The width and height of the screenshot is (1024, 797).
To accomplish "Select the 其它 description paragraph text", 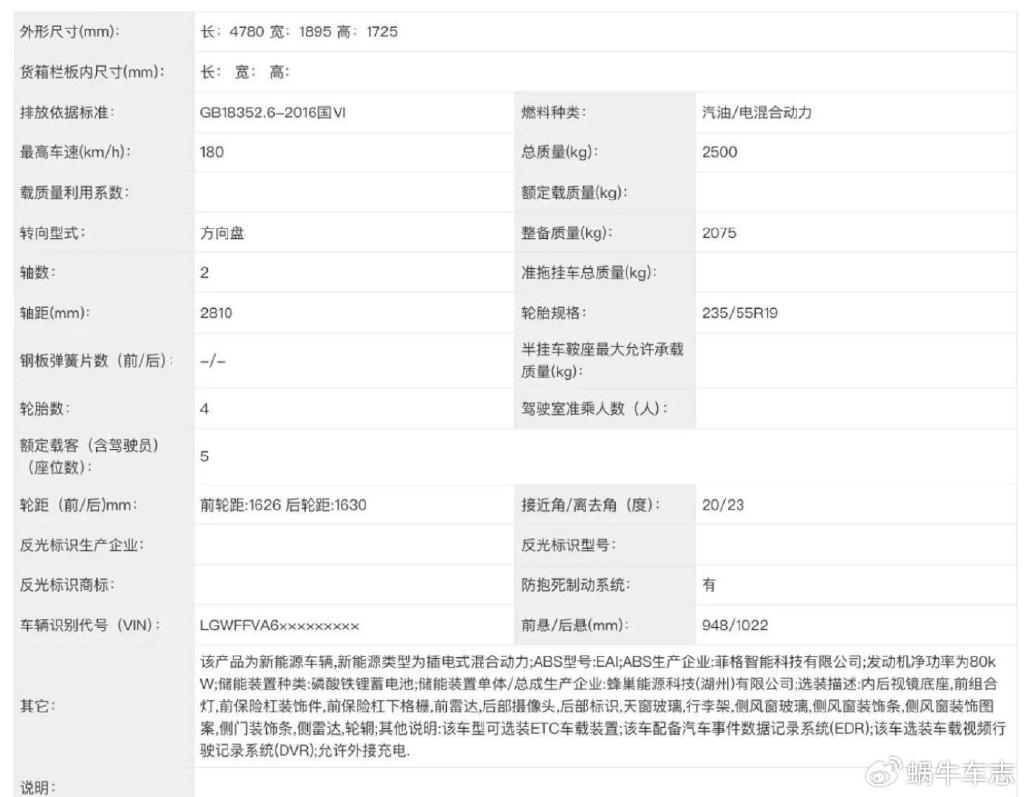I will pos(602,706).
